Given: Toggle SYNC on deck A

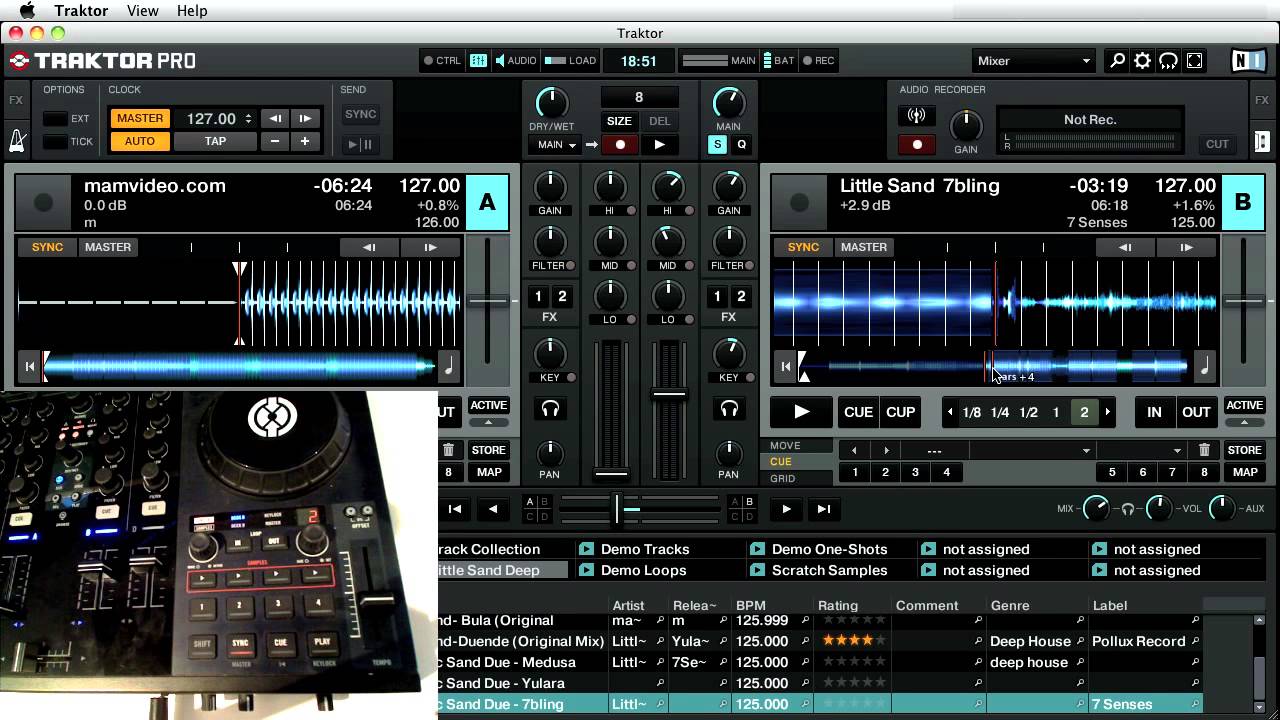Looking at the screenshot, I should [x=47, y=247].
